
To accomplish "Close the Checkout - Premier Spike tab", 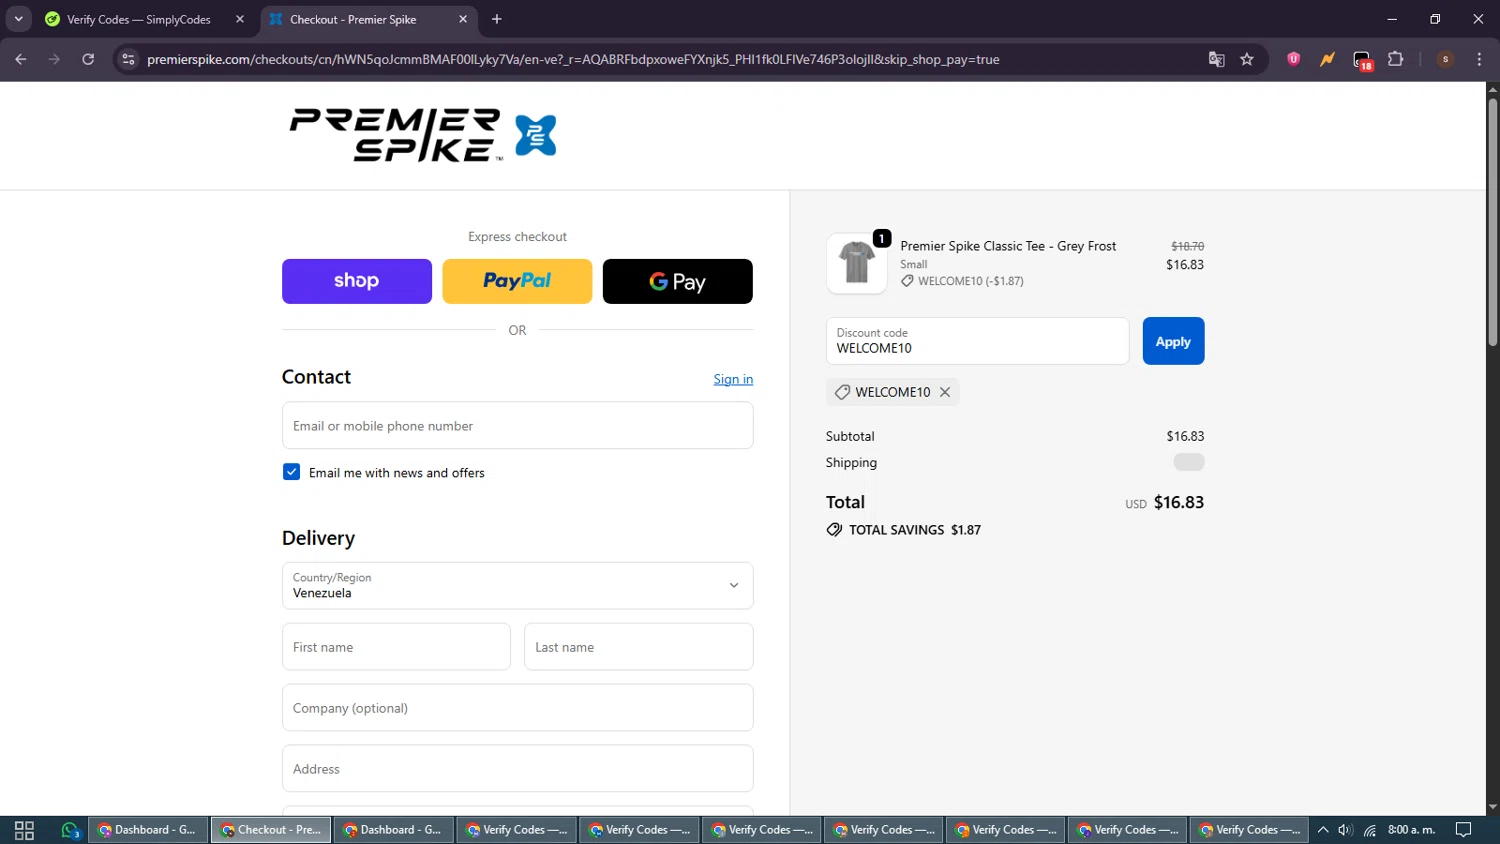I will (463, 19).
